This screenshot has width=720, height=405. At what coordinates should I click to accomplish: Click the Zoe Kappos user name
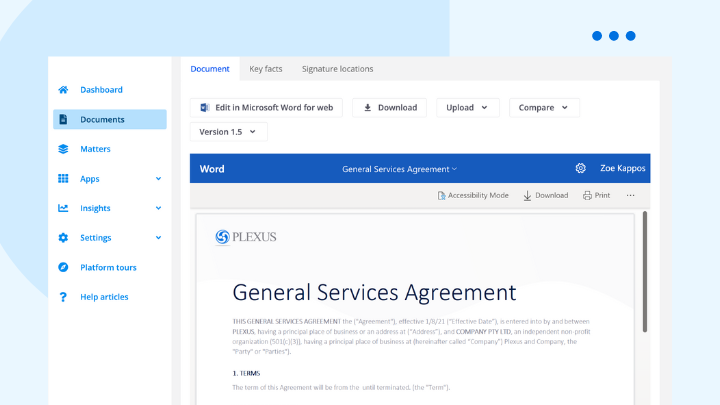pyautogui.click(x=623, y=168)
